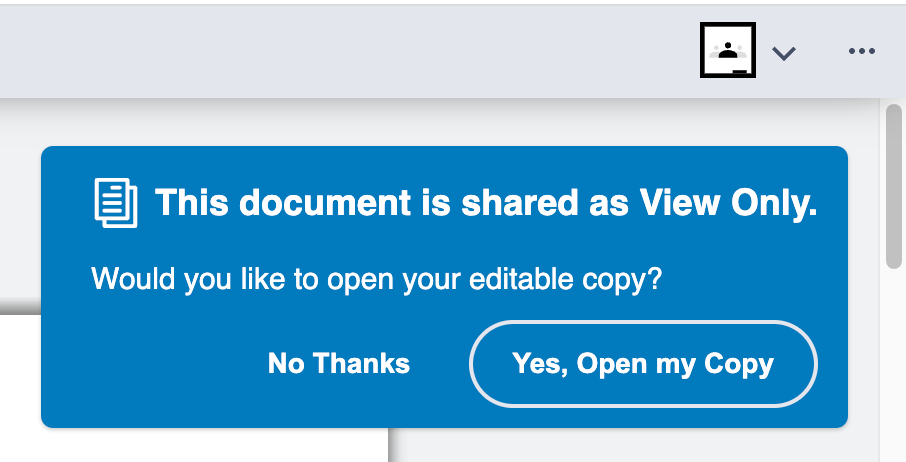Click the gray canvas right of the document page
This screenshot has height=462, width=906.
click(x=630, y=445)
